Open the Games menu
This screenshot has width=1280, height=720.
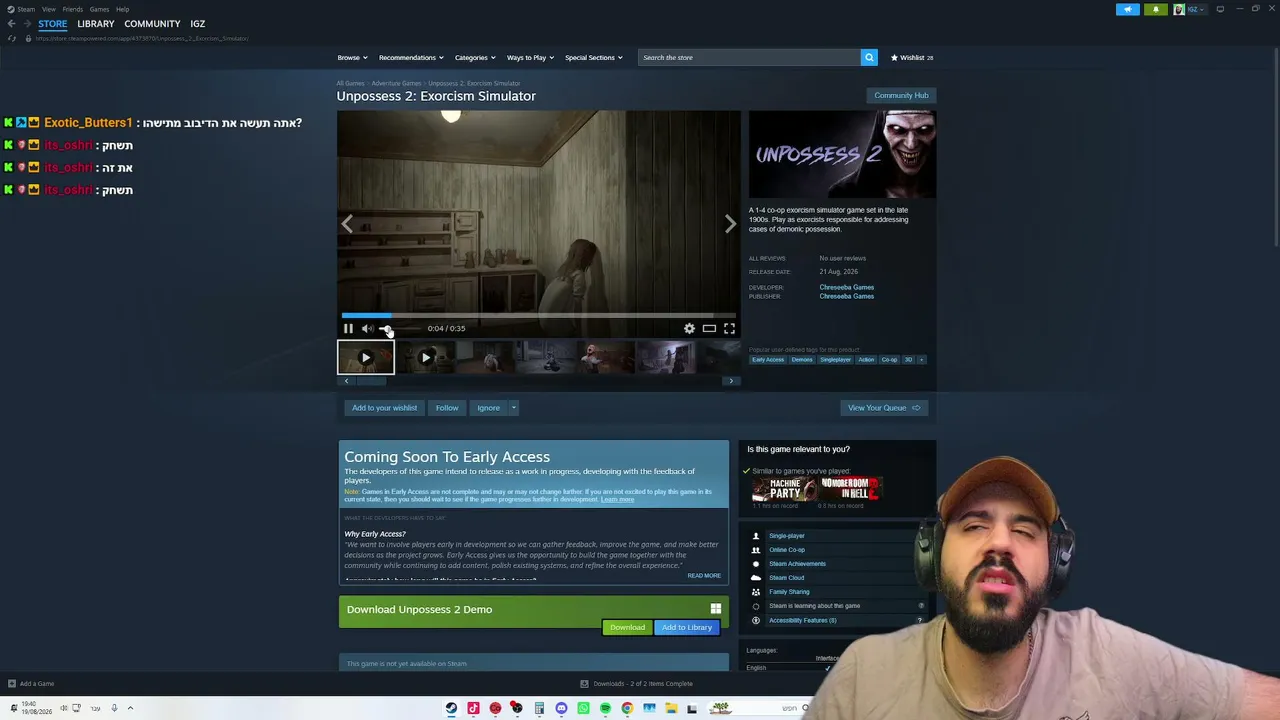99,9
